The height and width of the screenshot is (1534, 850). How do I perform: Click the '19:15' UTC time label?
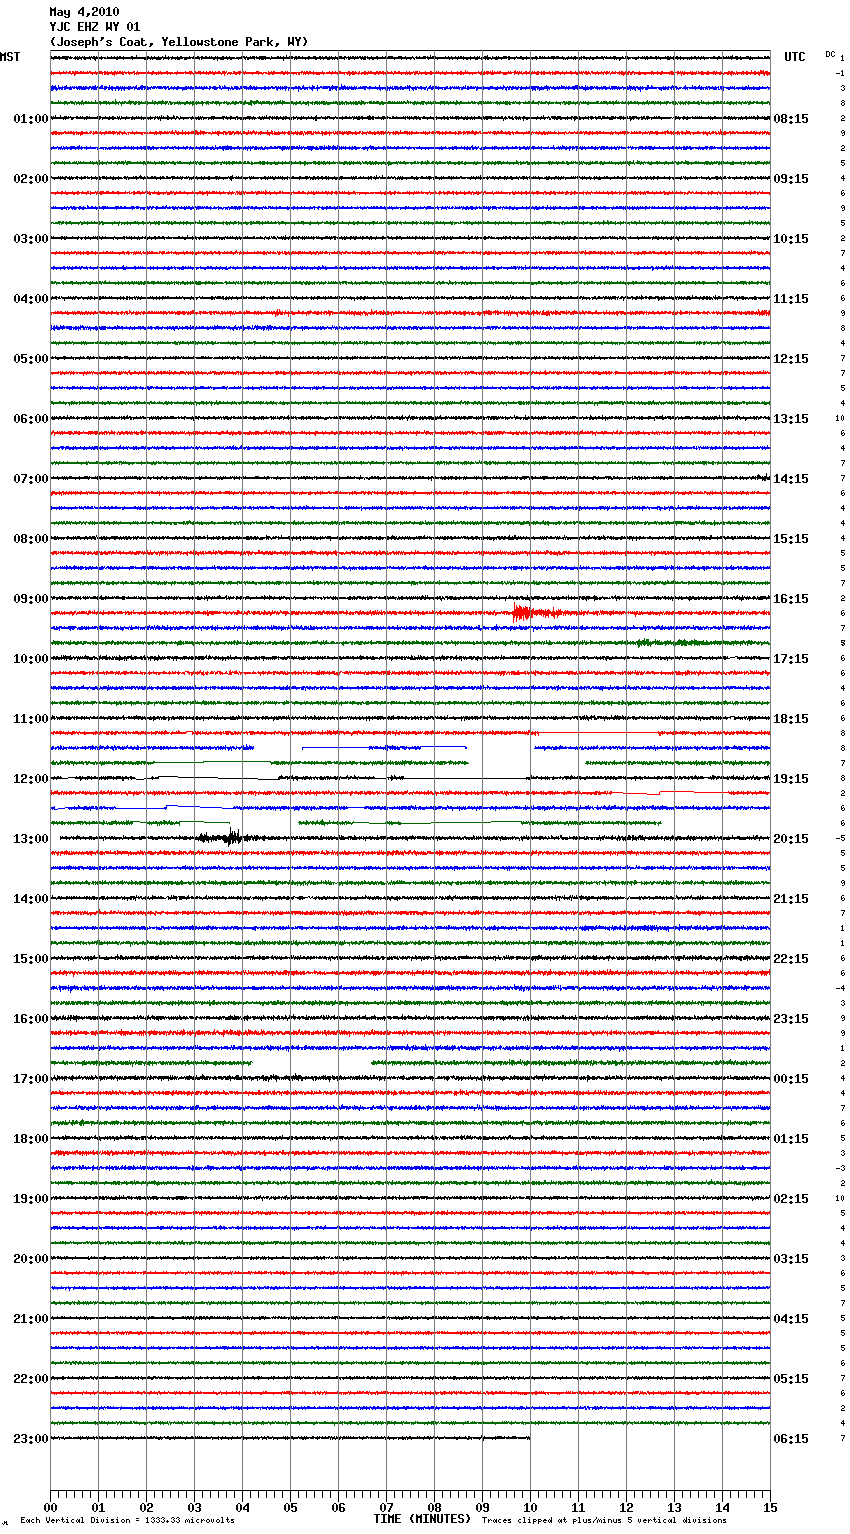pos(791,779)
